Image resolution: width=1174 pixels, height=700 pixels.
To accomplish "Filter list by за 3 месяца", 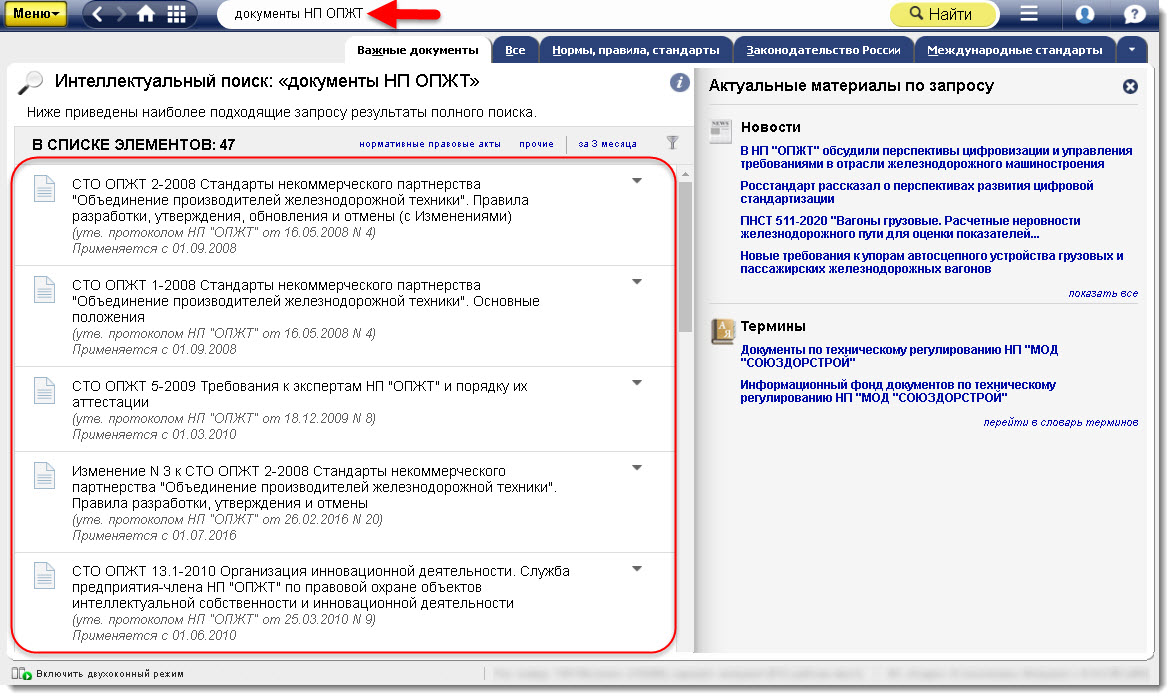I will [x=607, y=144].
